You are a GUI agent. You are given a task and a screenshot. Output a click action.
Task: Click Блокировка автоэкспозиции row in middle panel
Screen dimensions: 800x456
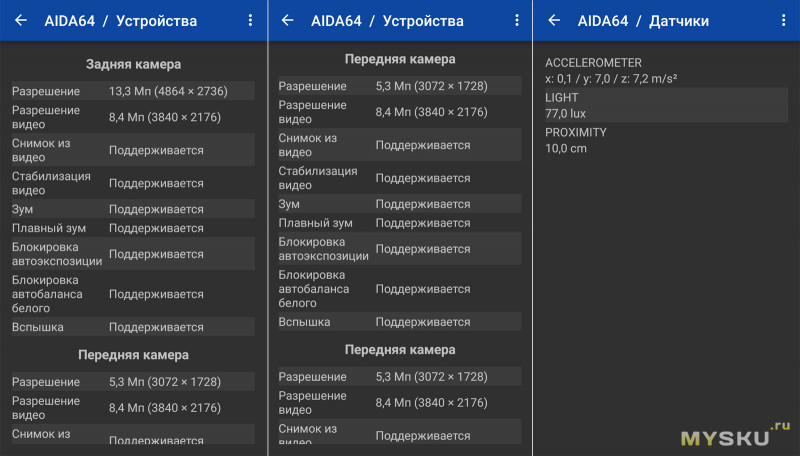(x=400, y=249)
